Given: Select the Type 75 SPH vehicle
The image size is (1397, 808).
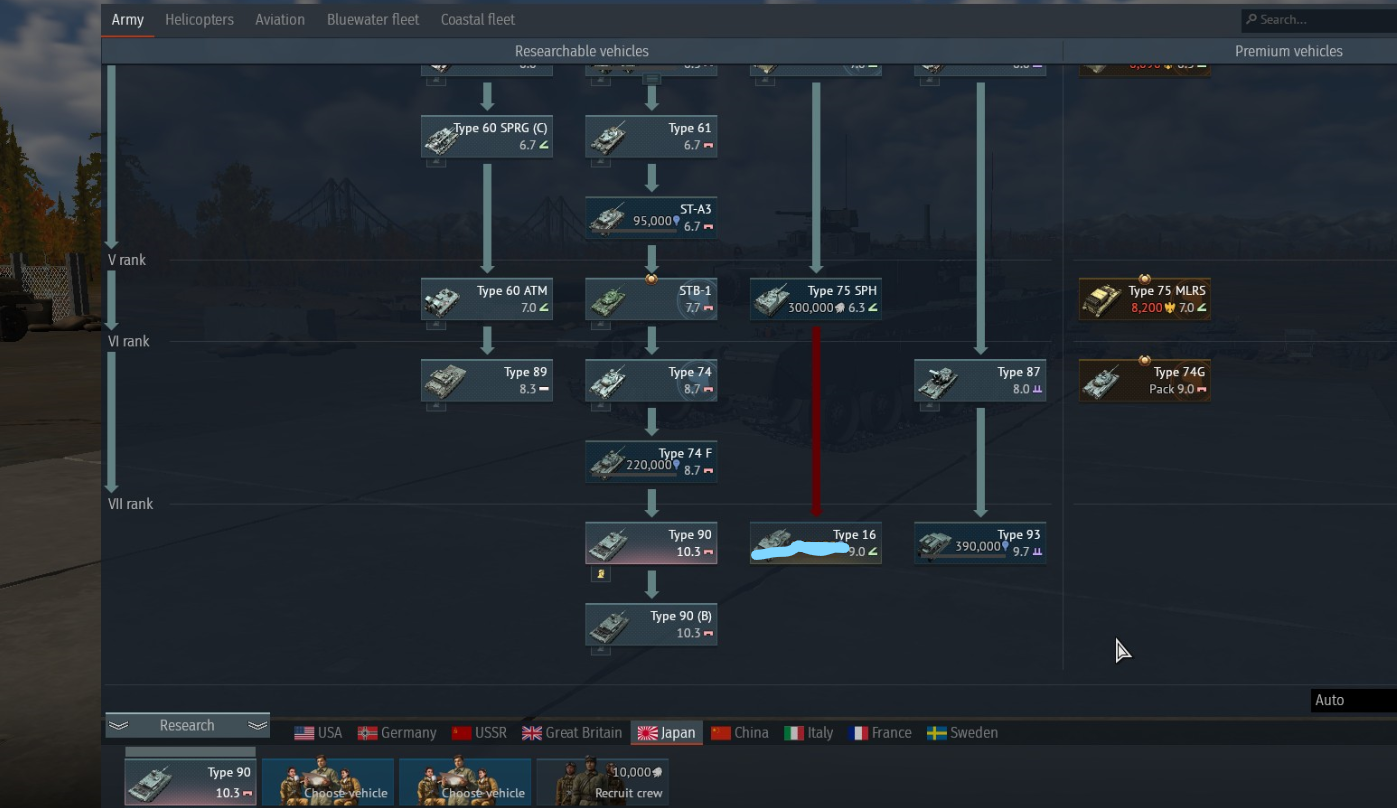Looking at the screenshot, I should (816, 299).
